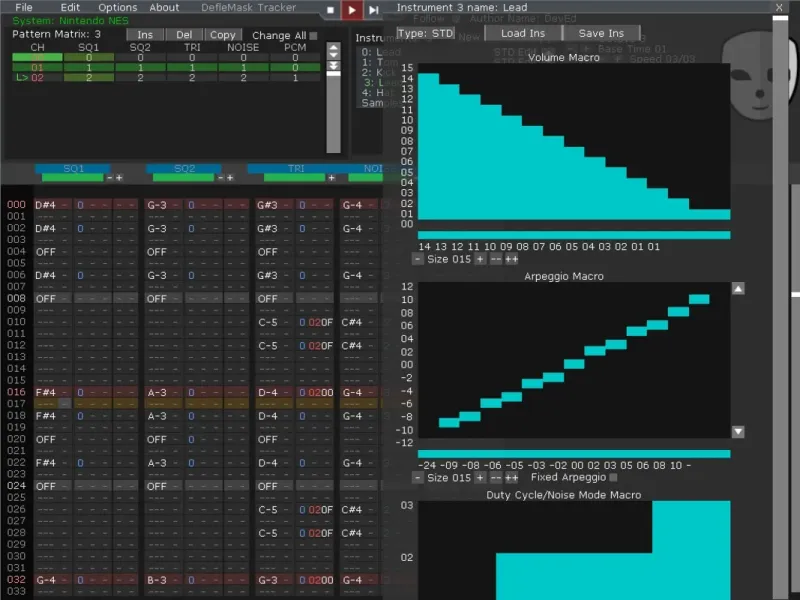Decrease Arpeggio Macro size with the - button
The image size is (800, 600).
click(x=417, y=478)
